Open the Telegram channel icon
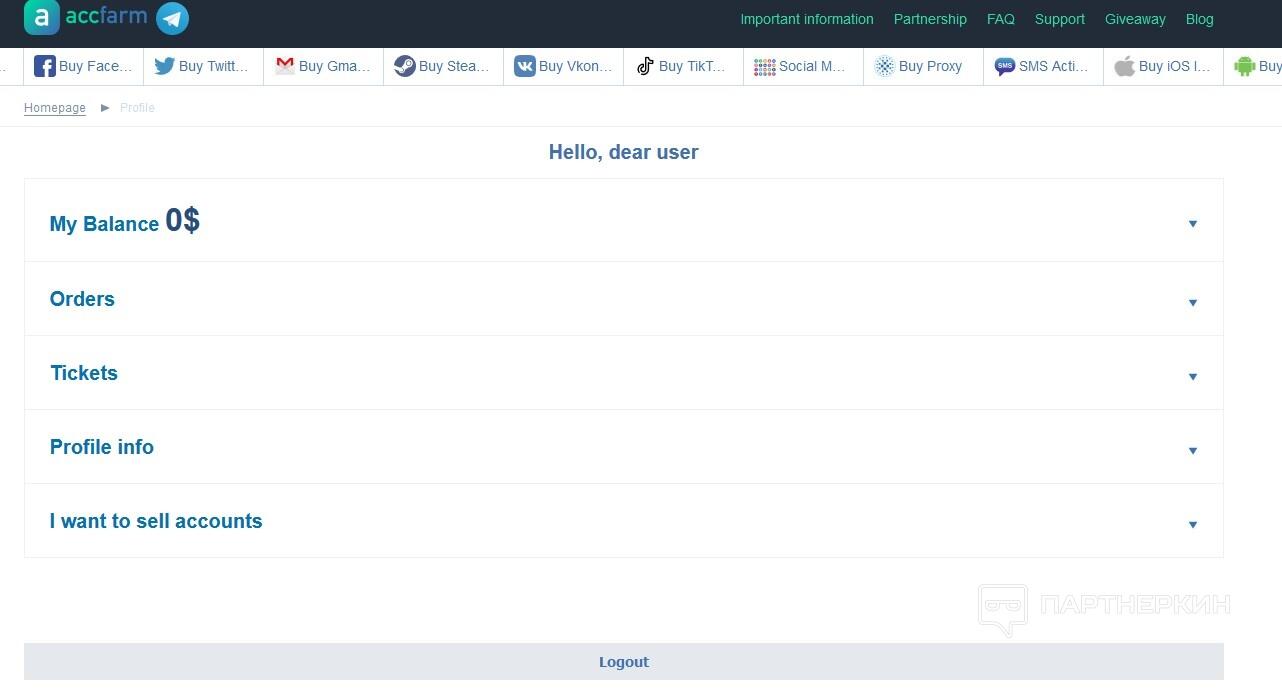Image resolution: width=1282 pixels, height=690 pixels. pyautogui.click(x=172, y=18)
